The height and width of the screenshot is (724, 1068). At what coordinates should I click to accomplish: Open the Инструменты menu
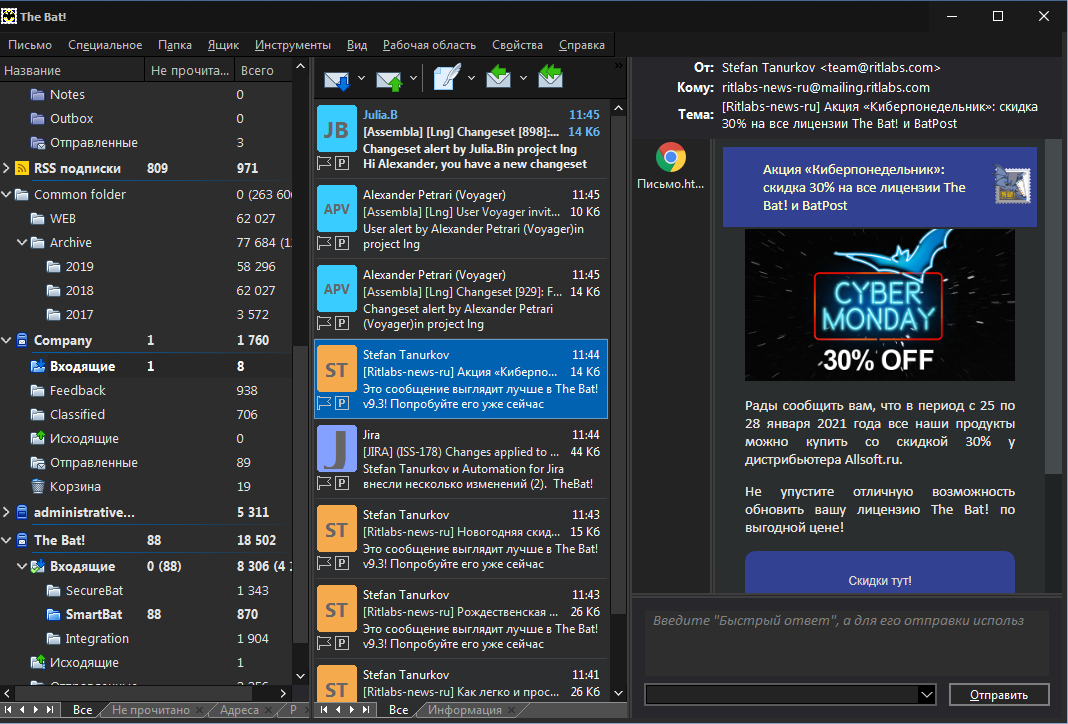coord(293,45)
